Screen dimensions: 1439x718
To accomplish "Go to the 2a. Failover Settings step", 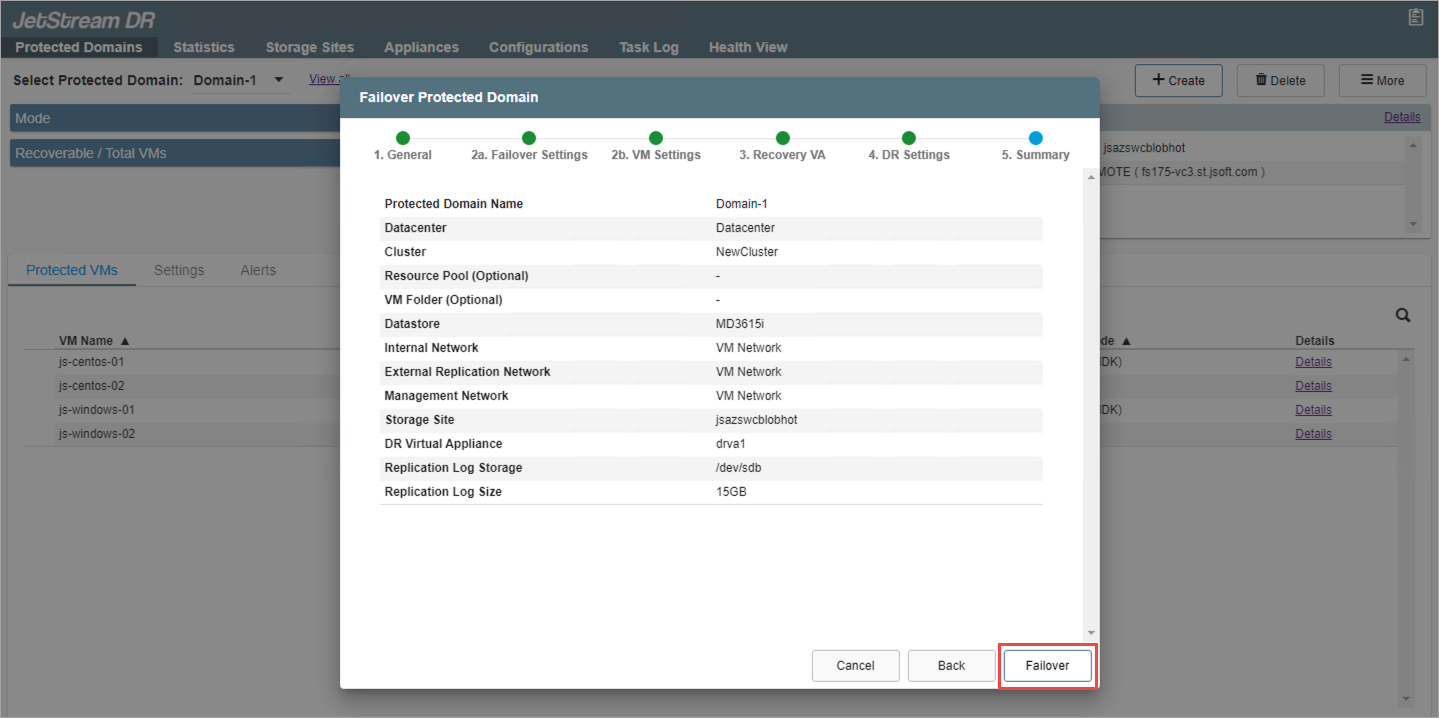I will (x=529, y=138).
